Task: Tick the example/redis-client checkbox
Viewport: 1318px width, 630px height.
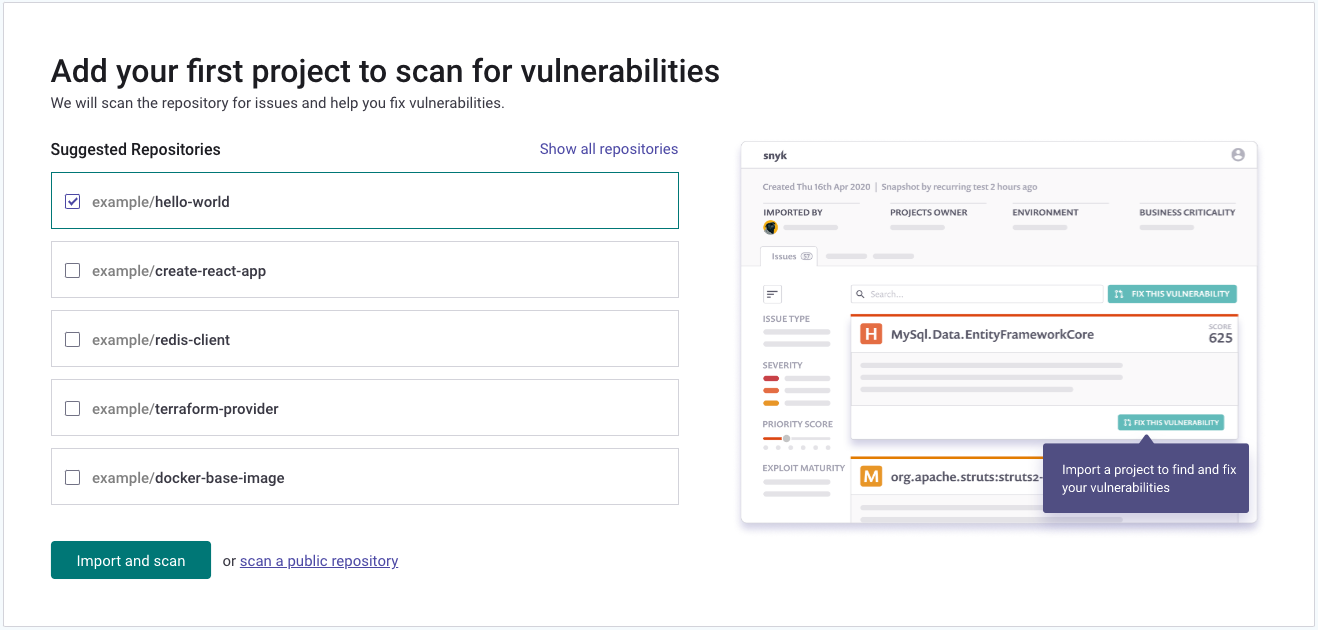Action: [72, 339]
